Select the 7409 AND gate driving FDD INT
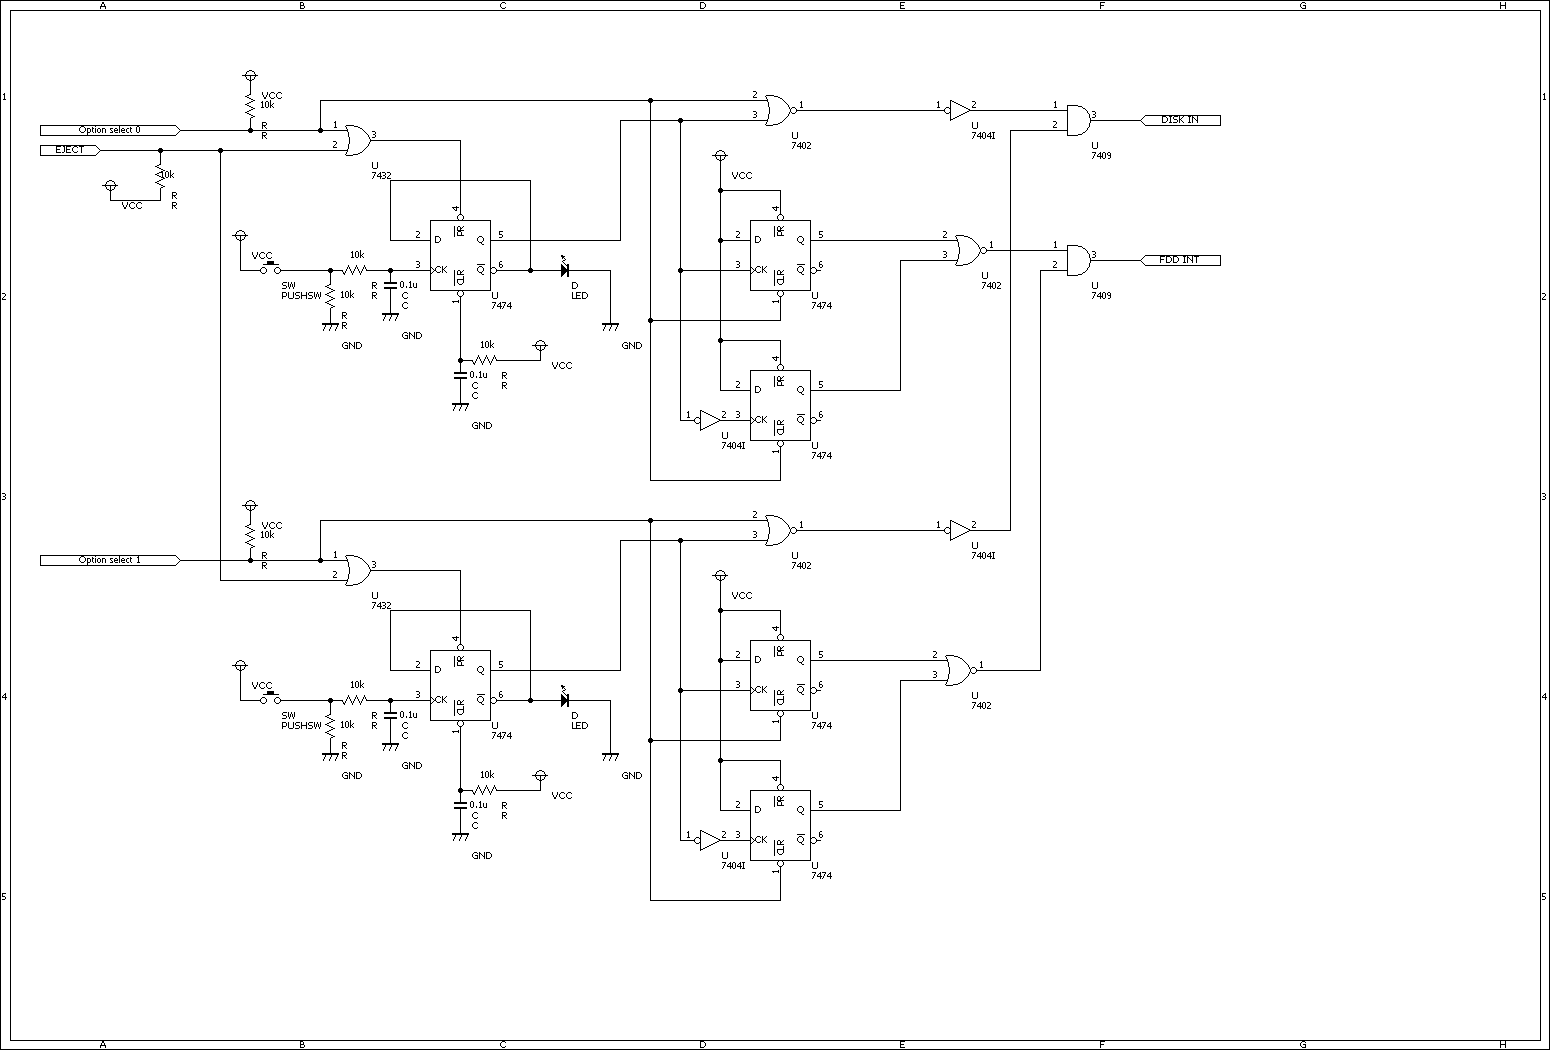 (x=1078, y=260)
